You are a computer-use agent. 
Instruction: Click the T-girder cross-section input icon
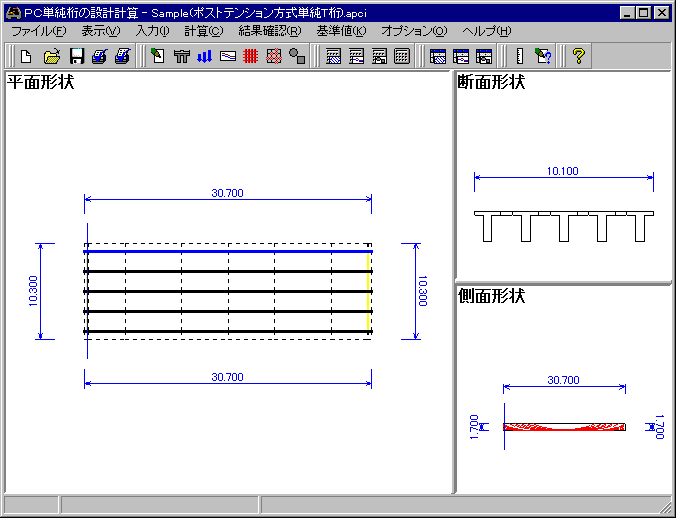coord(182,57)
